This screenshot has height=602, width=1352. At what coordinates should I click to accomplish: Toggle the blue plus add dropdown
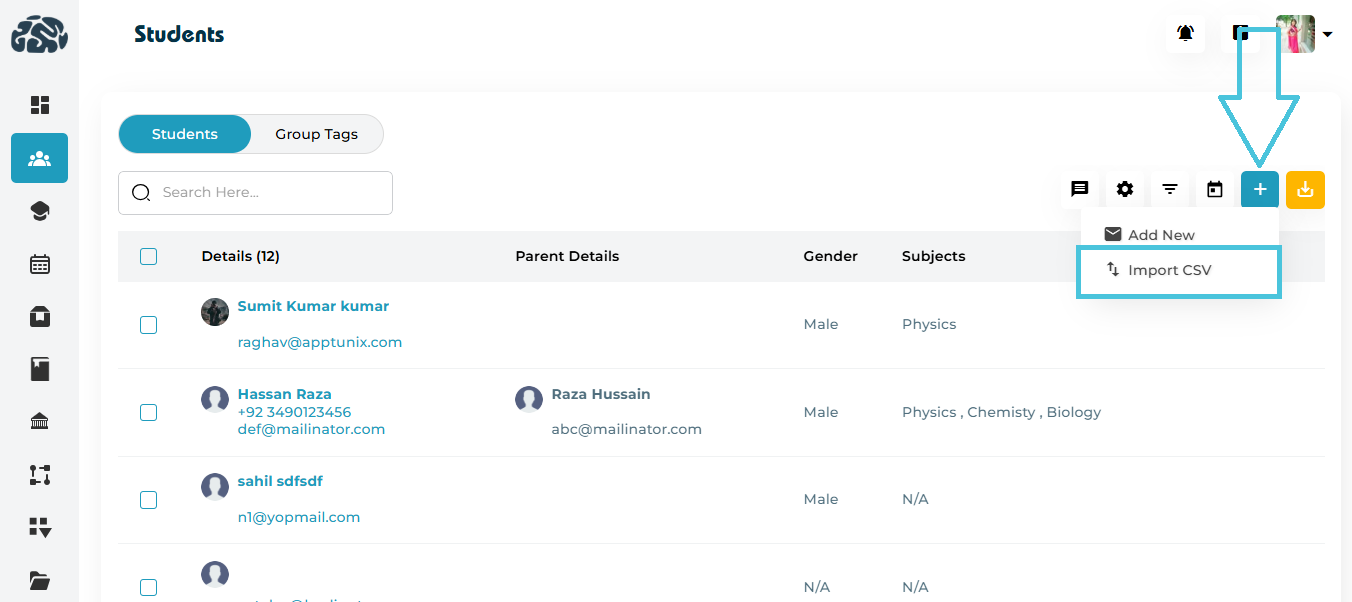pos(1260,189)
